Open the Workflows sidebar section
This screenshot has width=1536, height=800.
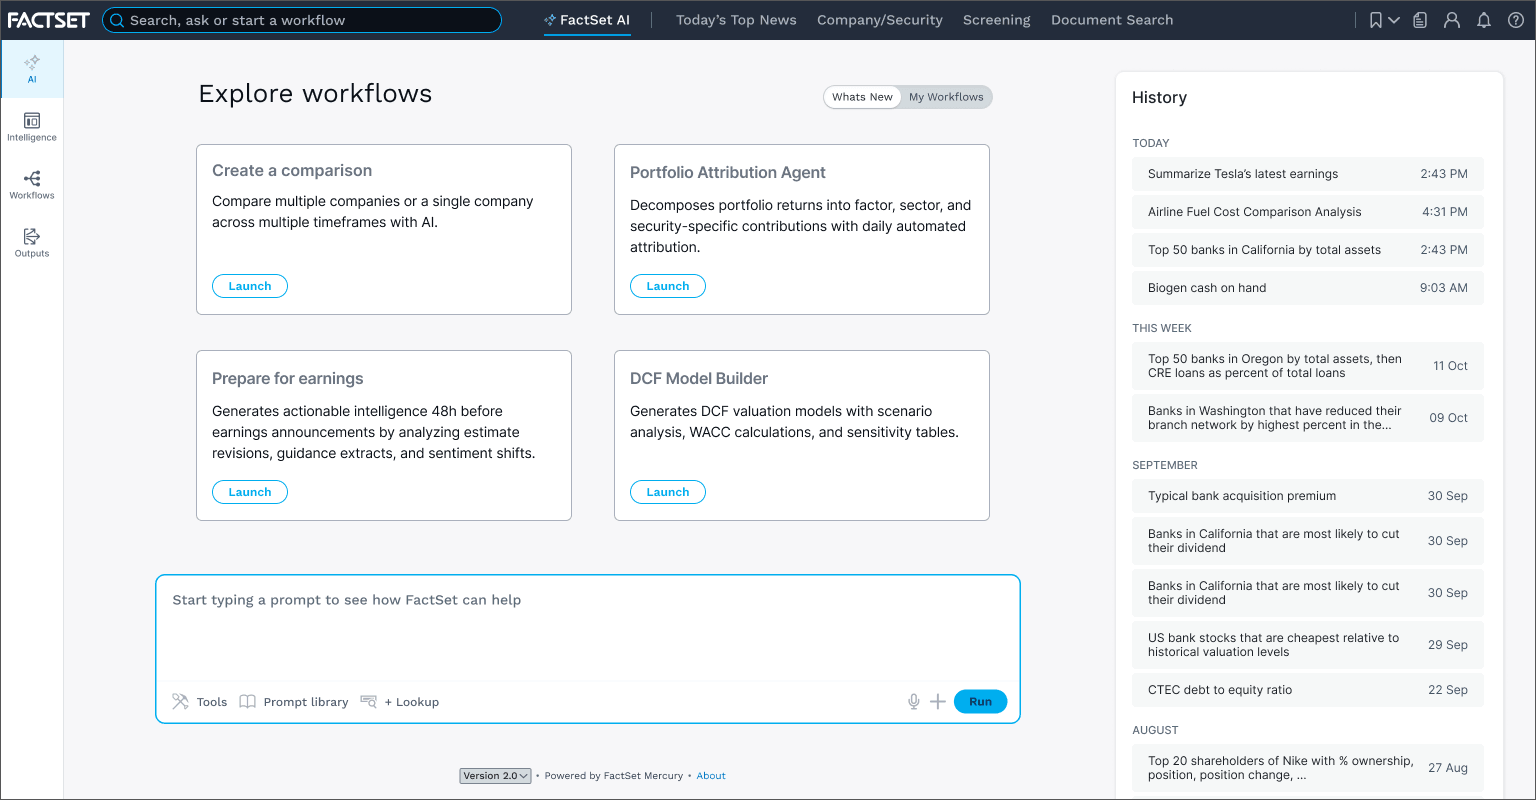tap(32, 185)
